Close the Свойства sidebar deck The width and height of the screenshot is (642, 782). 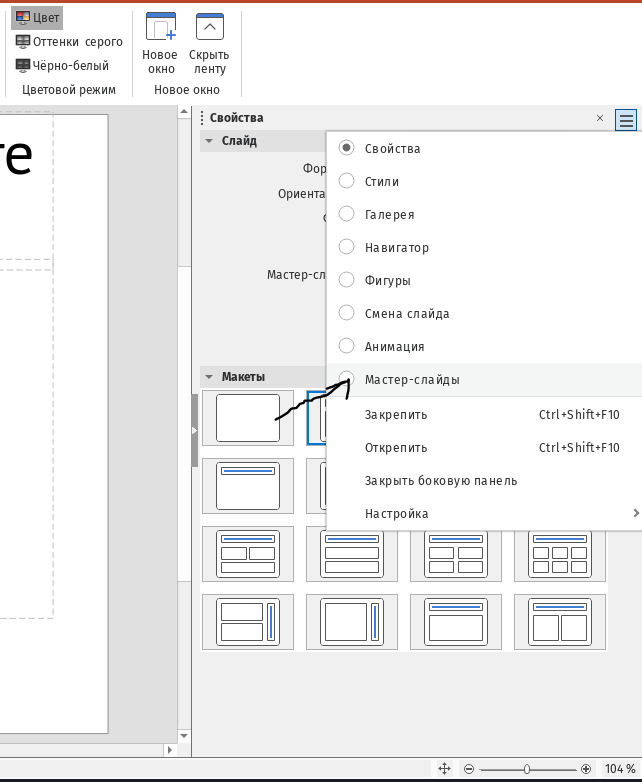tap(600, 118)
